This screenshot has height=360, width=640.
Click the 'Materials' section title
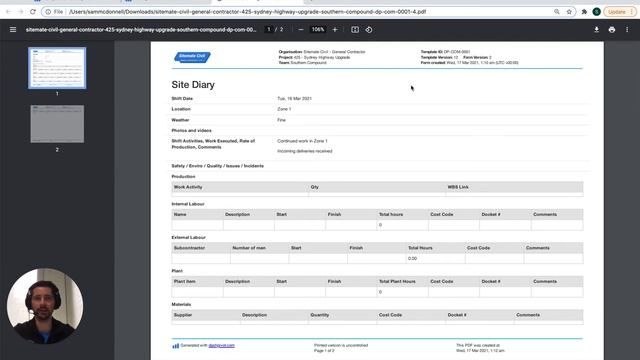tap(181, 304)
